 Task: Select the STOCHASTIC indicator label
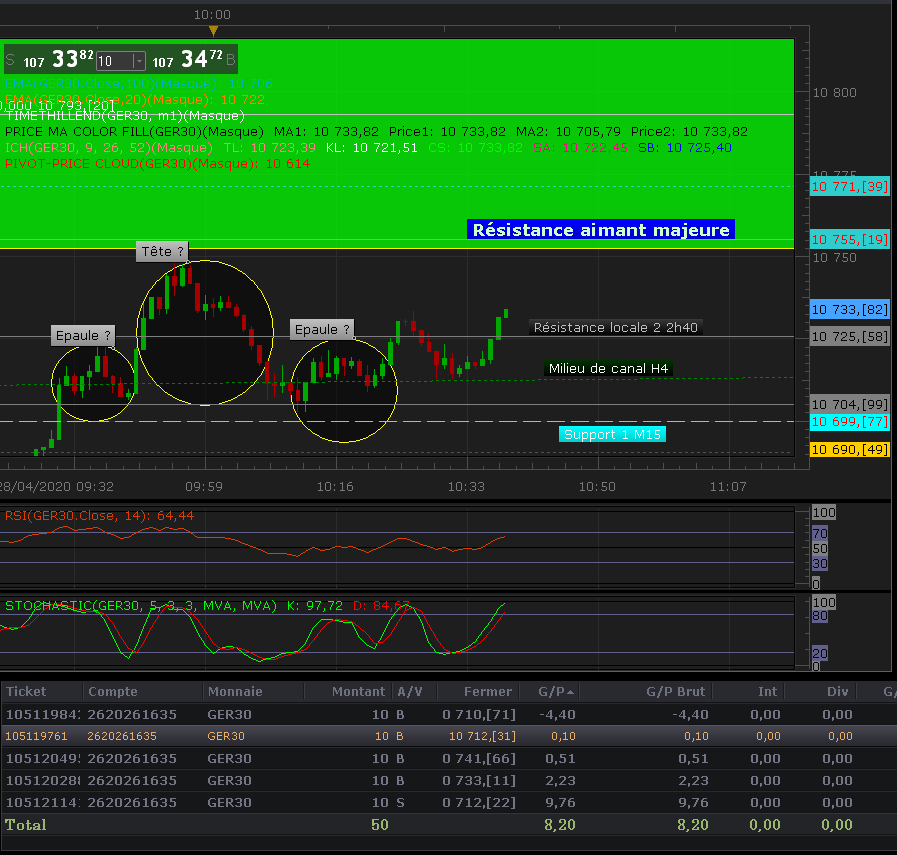coord(140,605)
